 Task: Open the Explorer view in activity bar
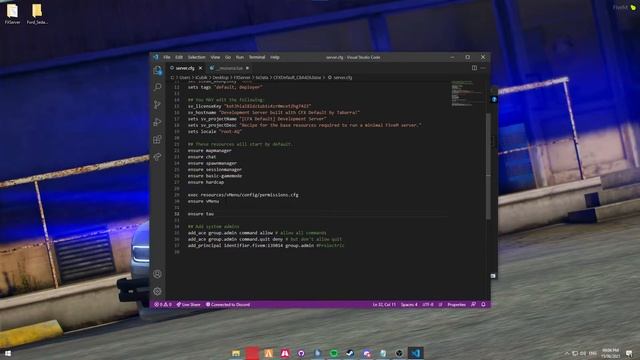[158, 70]
